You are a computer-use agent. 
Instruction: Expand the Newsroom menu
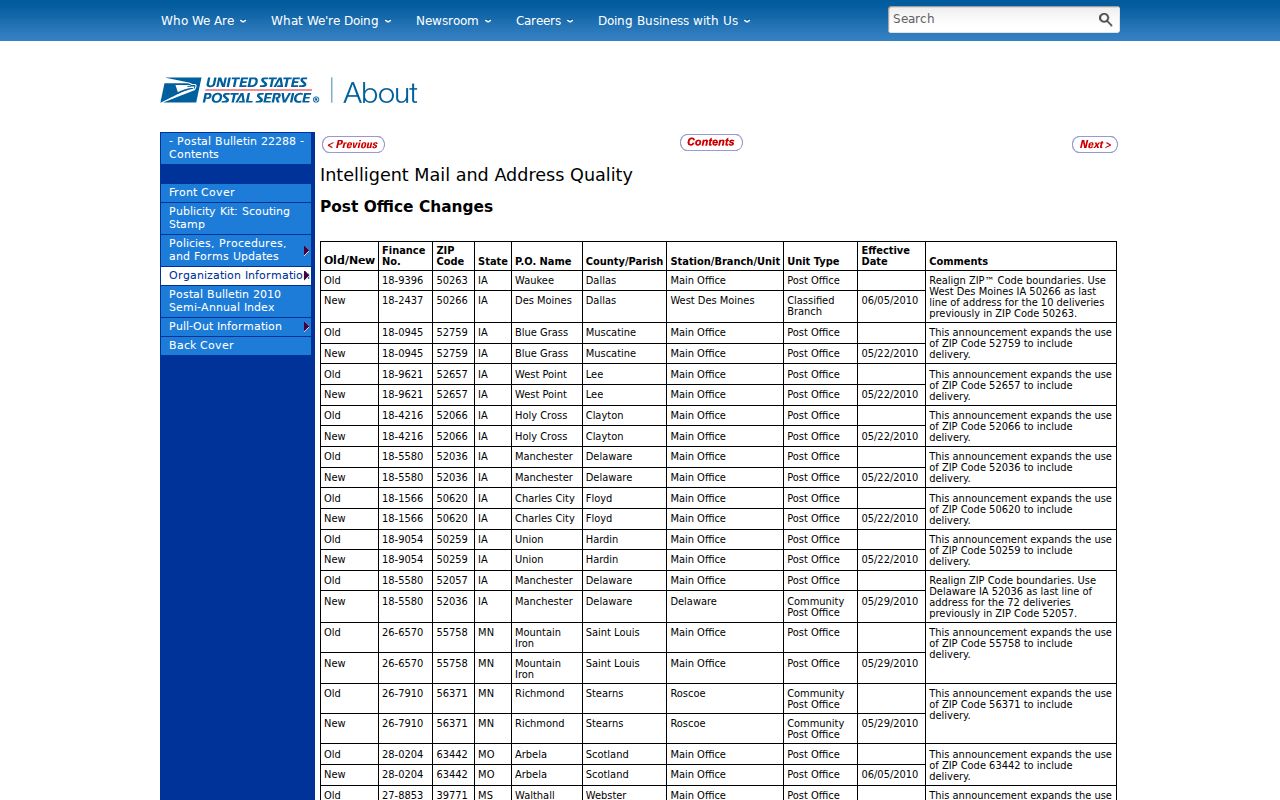[453, 20]
